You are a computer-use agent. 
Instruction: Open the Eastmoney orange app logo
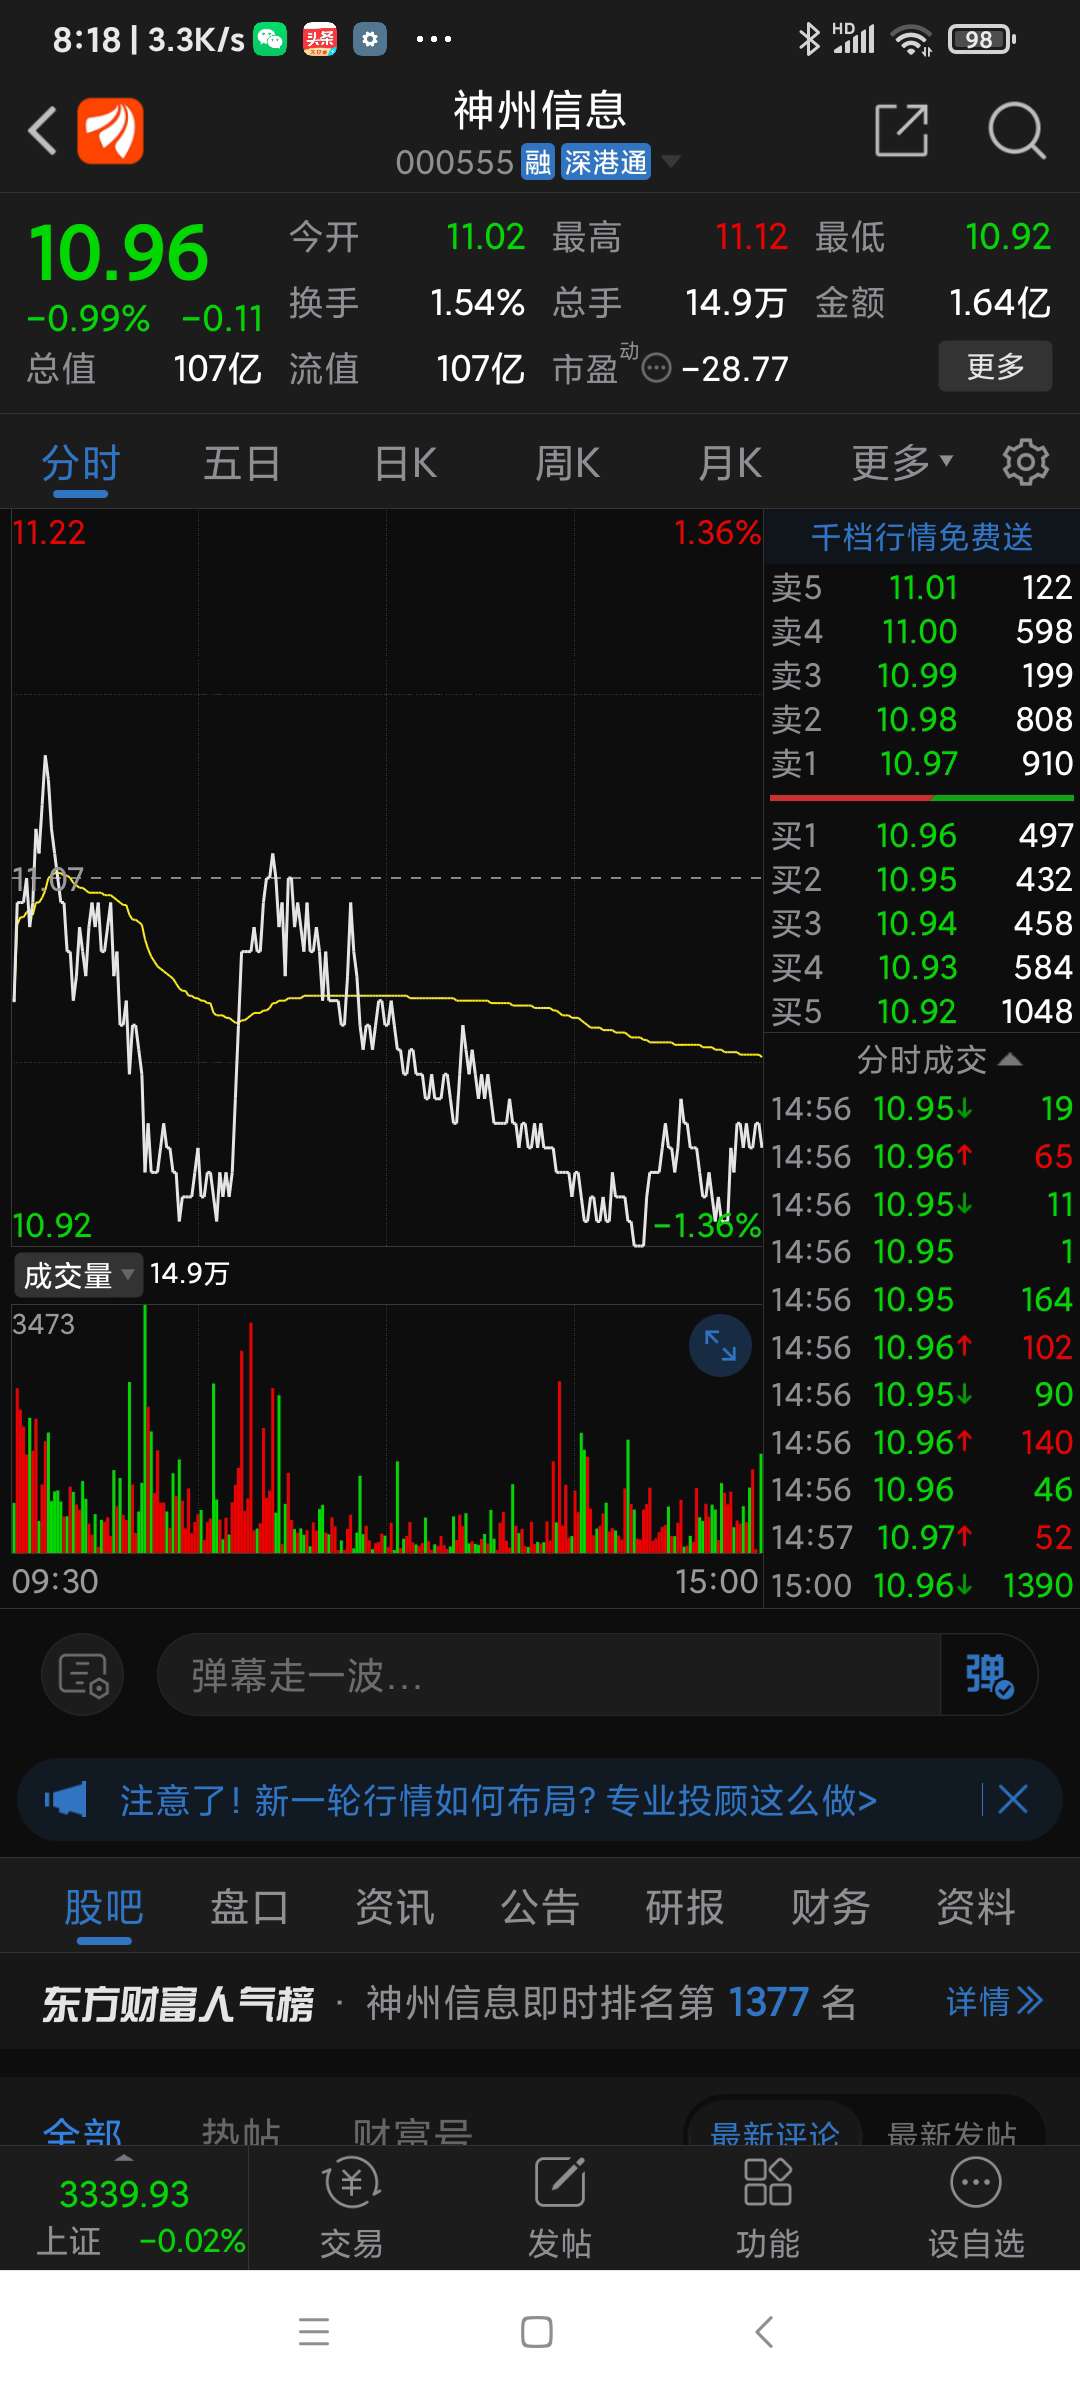(110, 131)
